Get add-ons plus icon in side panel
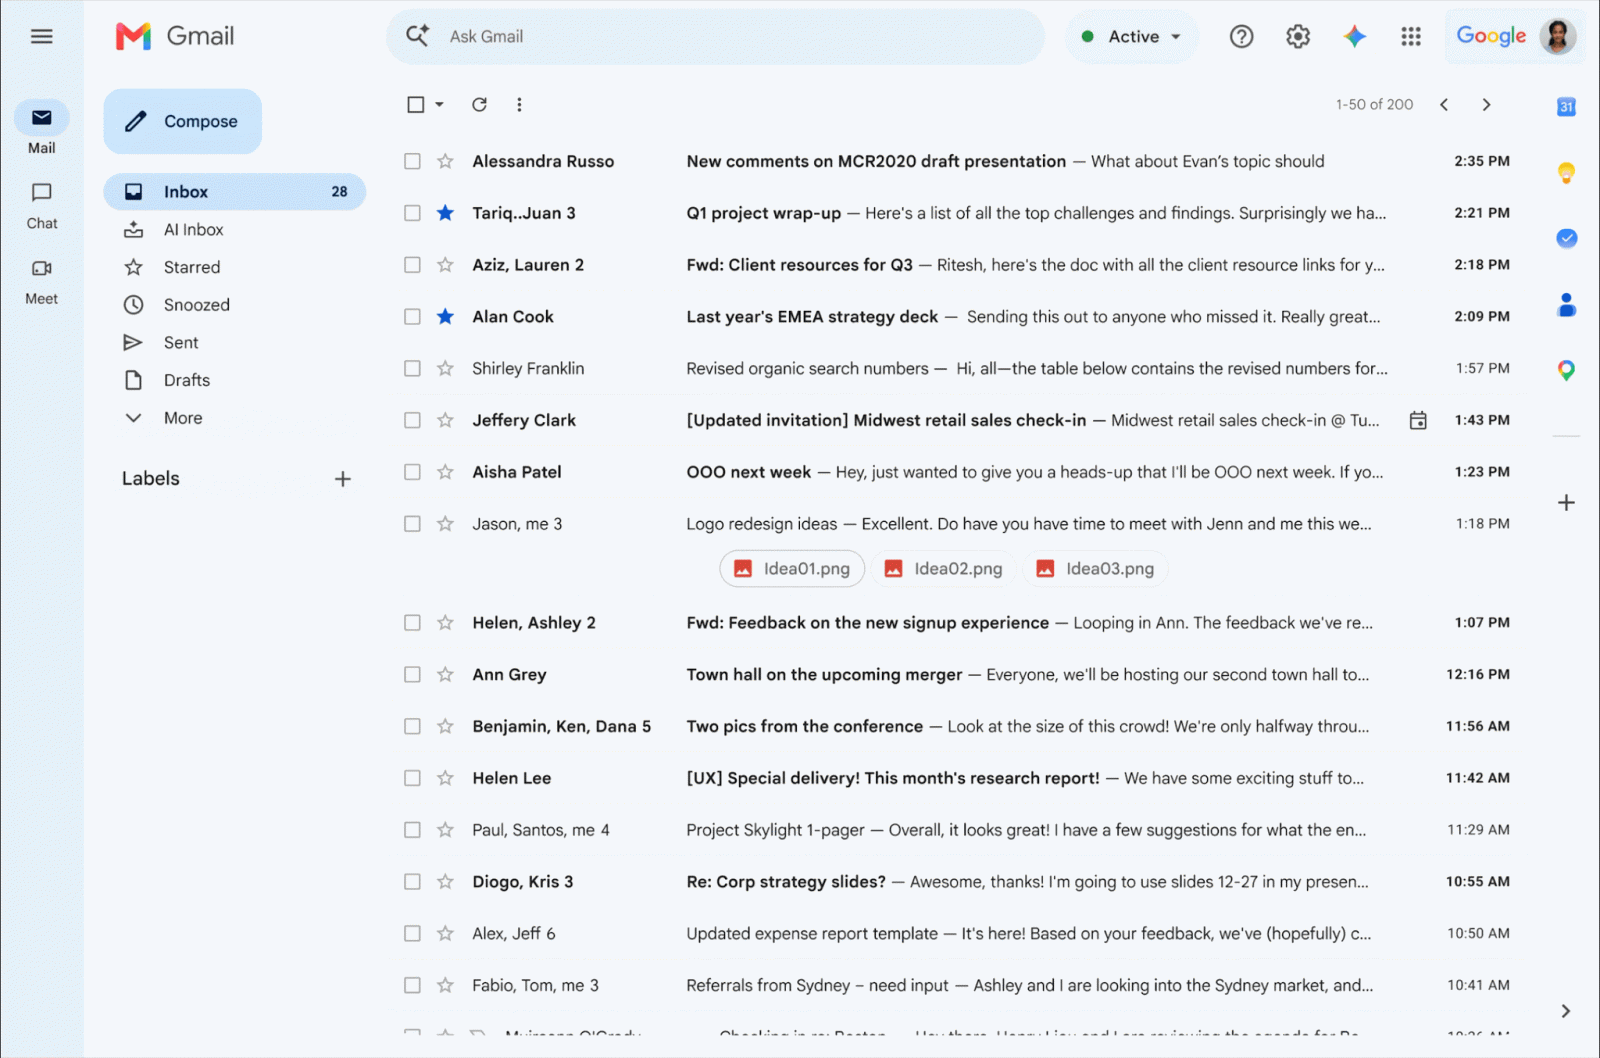1600x1058 pixels. 1566,502
